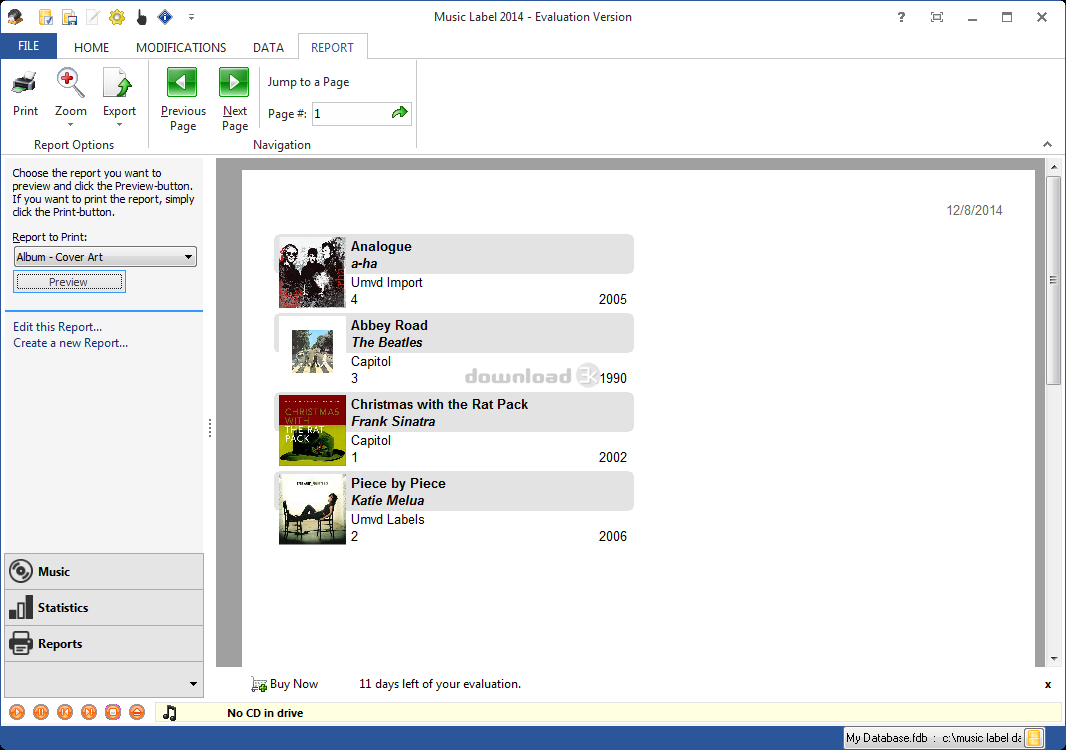Open the FILE menu
1066x750 pixels.
[x=29, y=46]
